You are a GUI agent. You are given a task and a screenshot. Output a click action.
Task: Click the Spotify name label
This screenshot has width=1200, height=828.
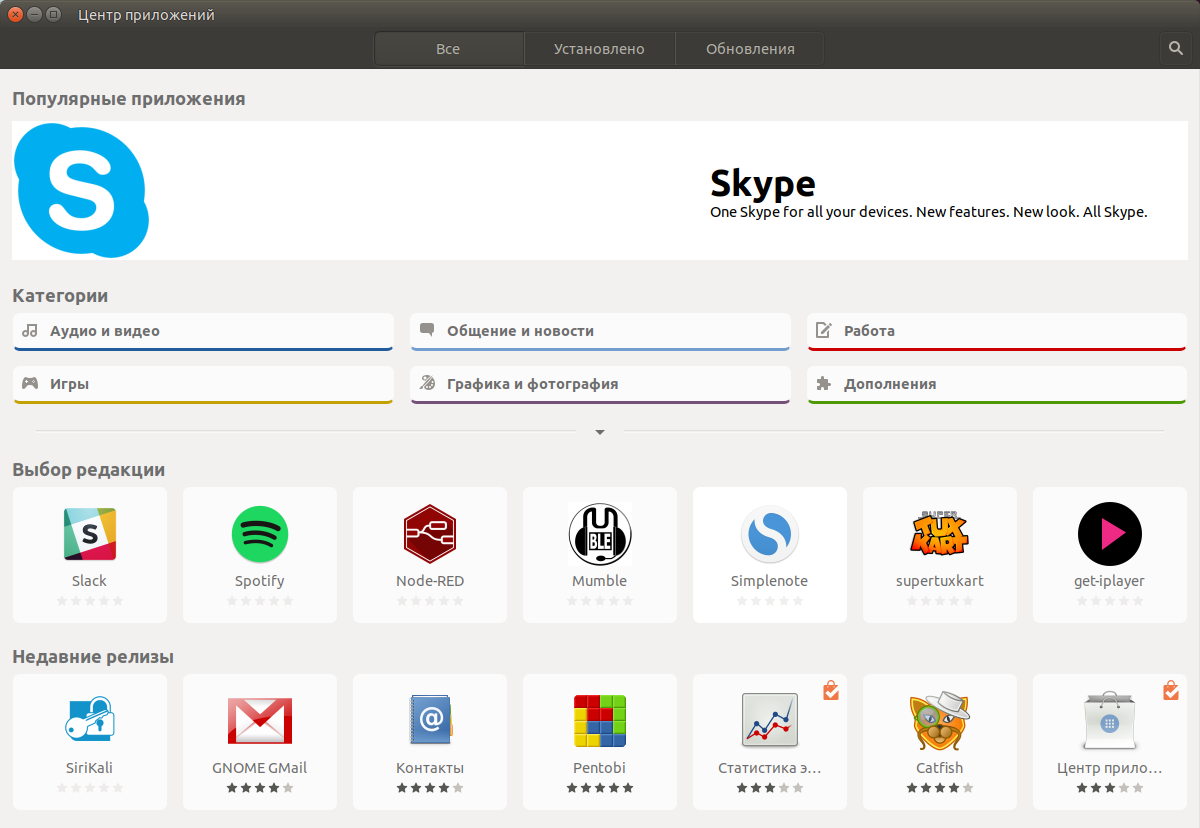coord(260,581)
